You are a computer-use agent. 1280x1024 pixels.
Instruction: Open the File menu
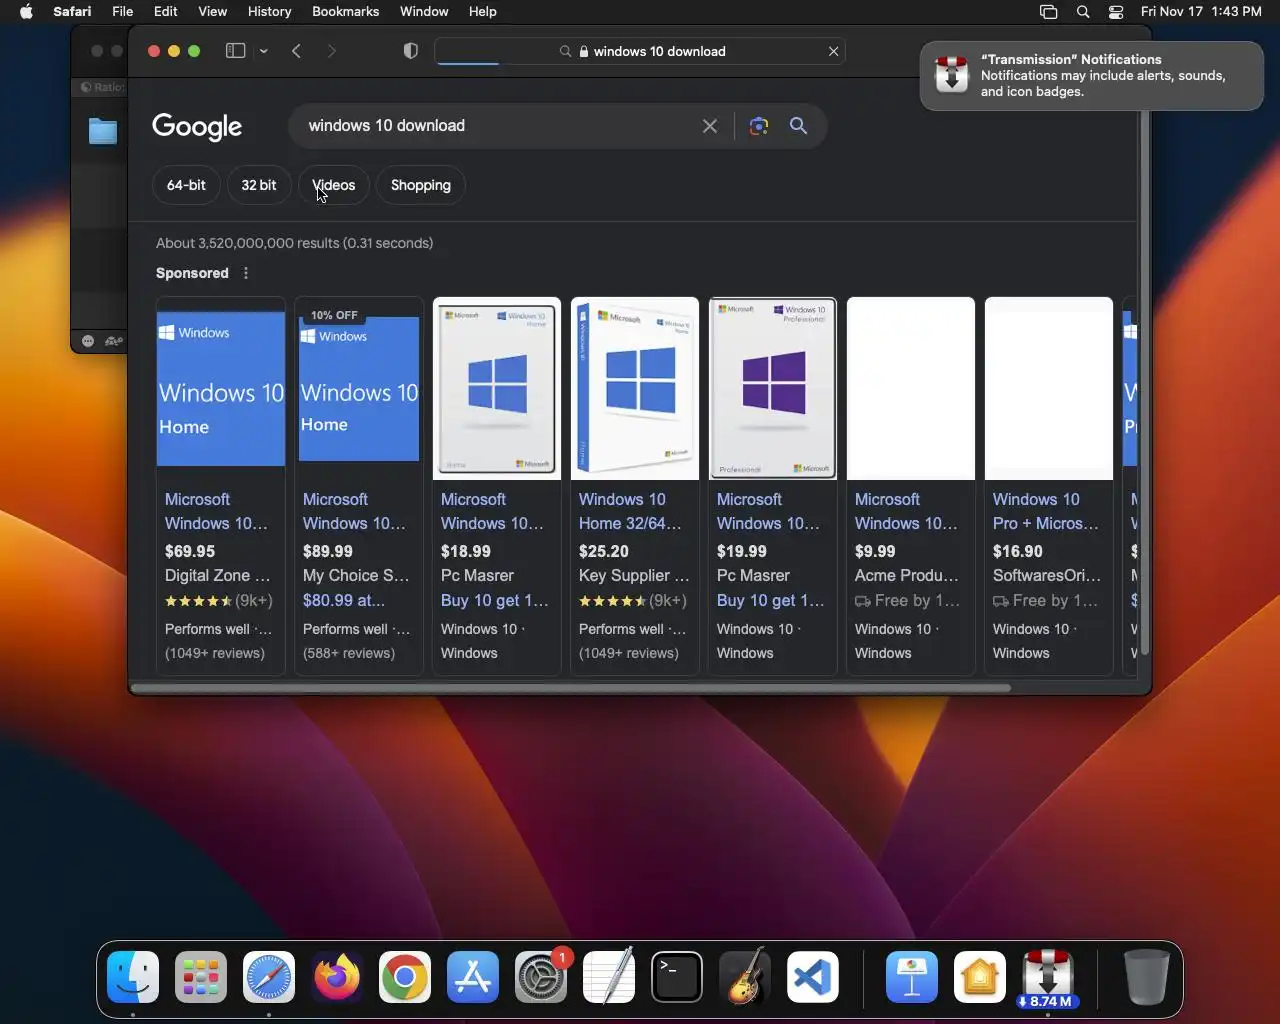click(x=122, y=11)
